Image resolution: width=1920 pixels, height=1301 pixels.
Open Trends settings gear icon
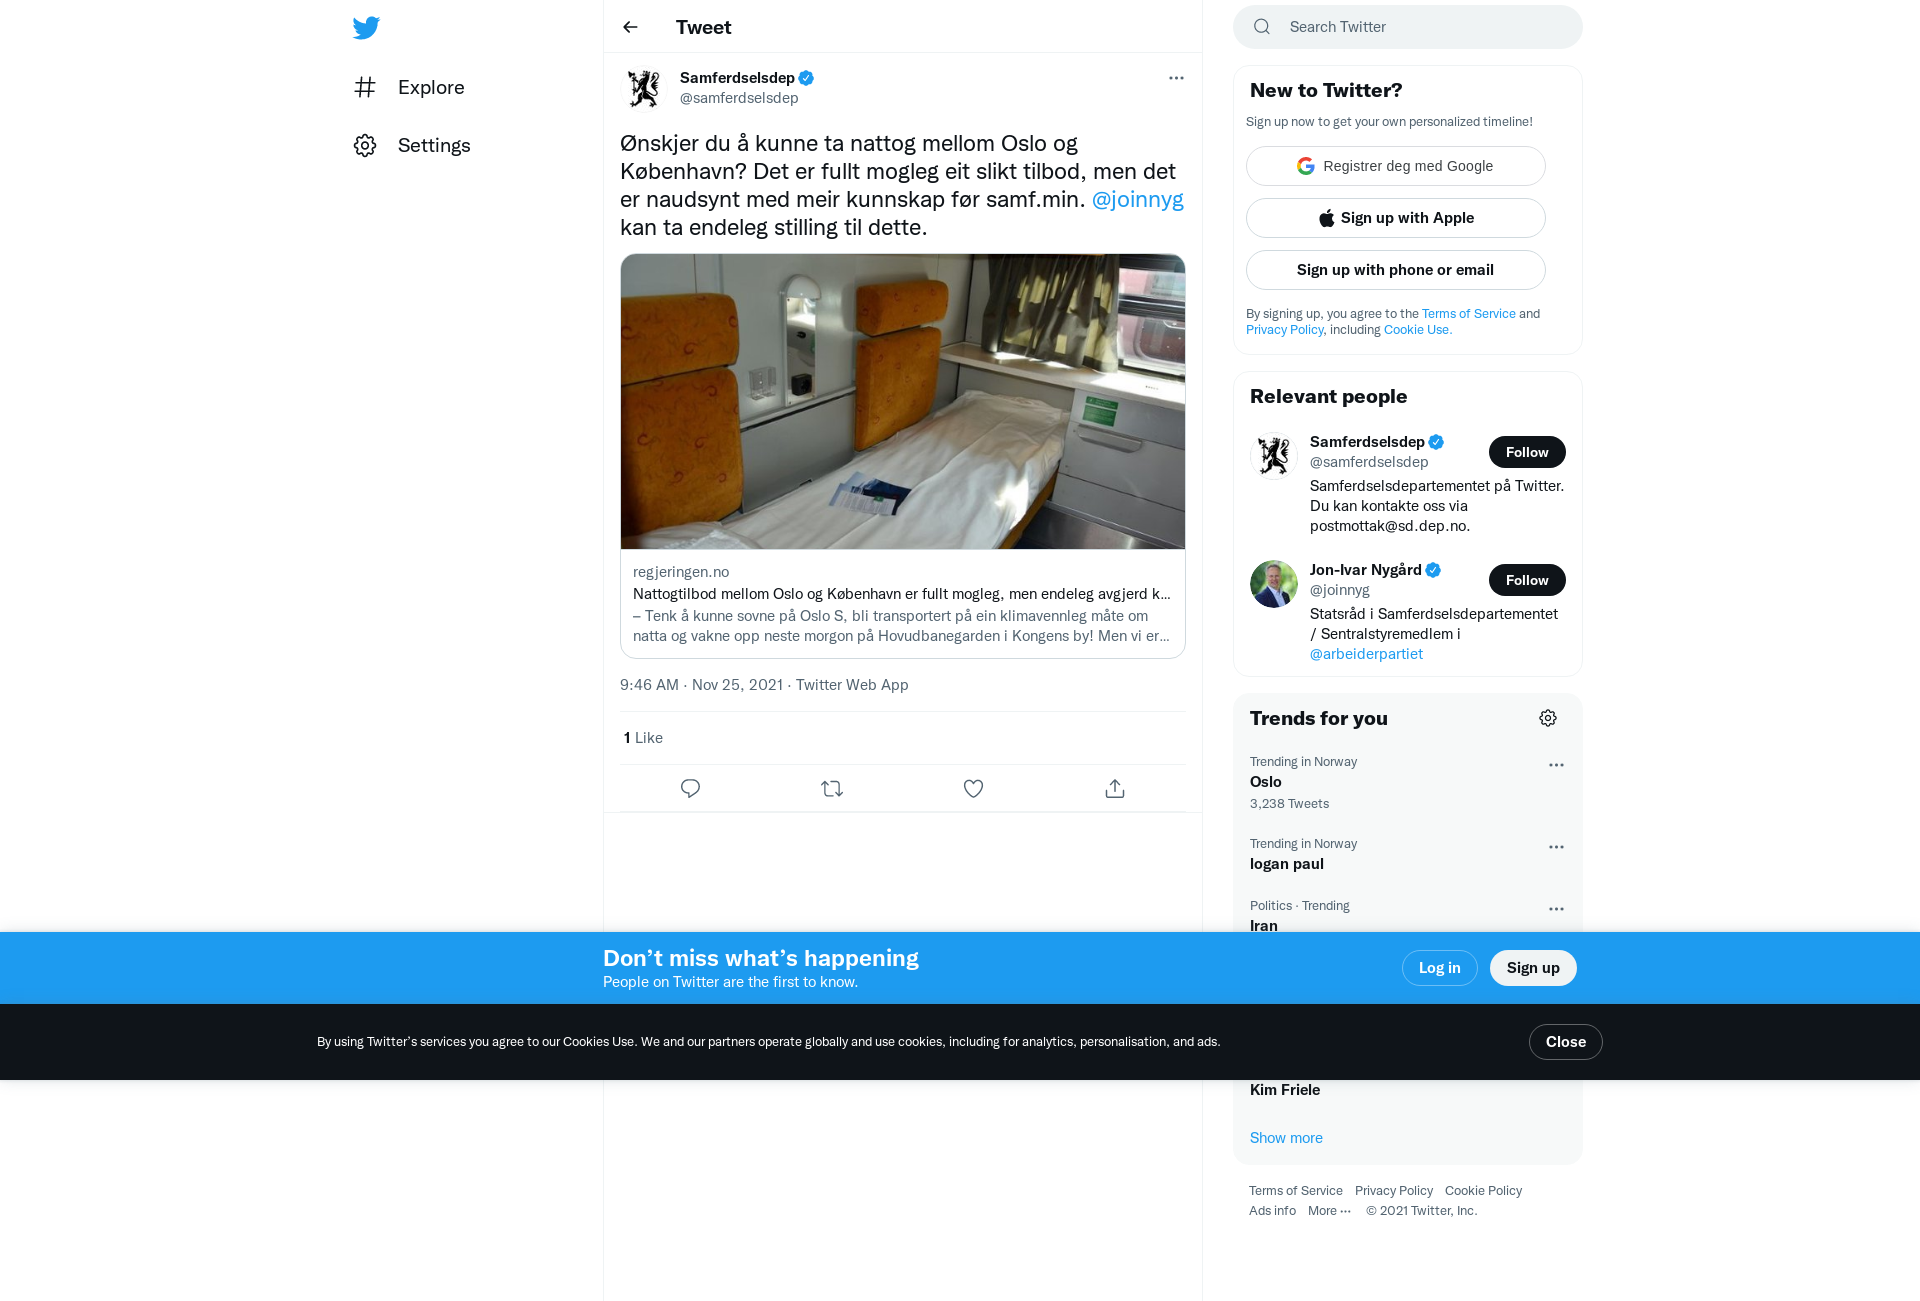[x=1548, y=718]
